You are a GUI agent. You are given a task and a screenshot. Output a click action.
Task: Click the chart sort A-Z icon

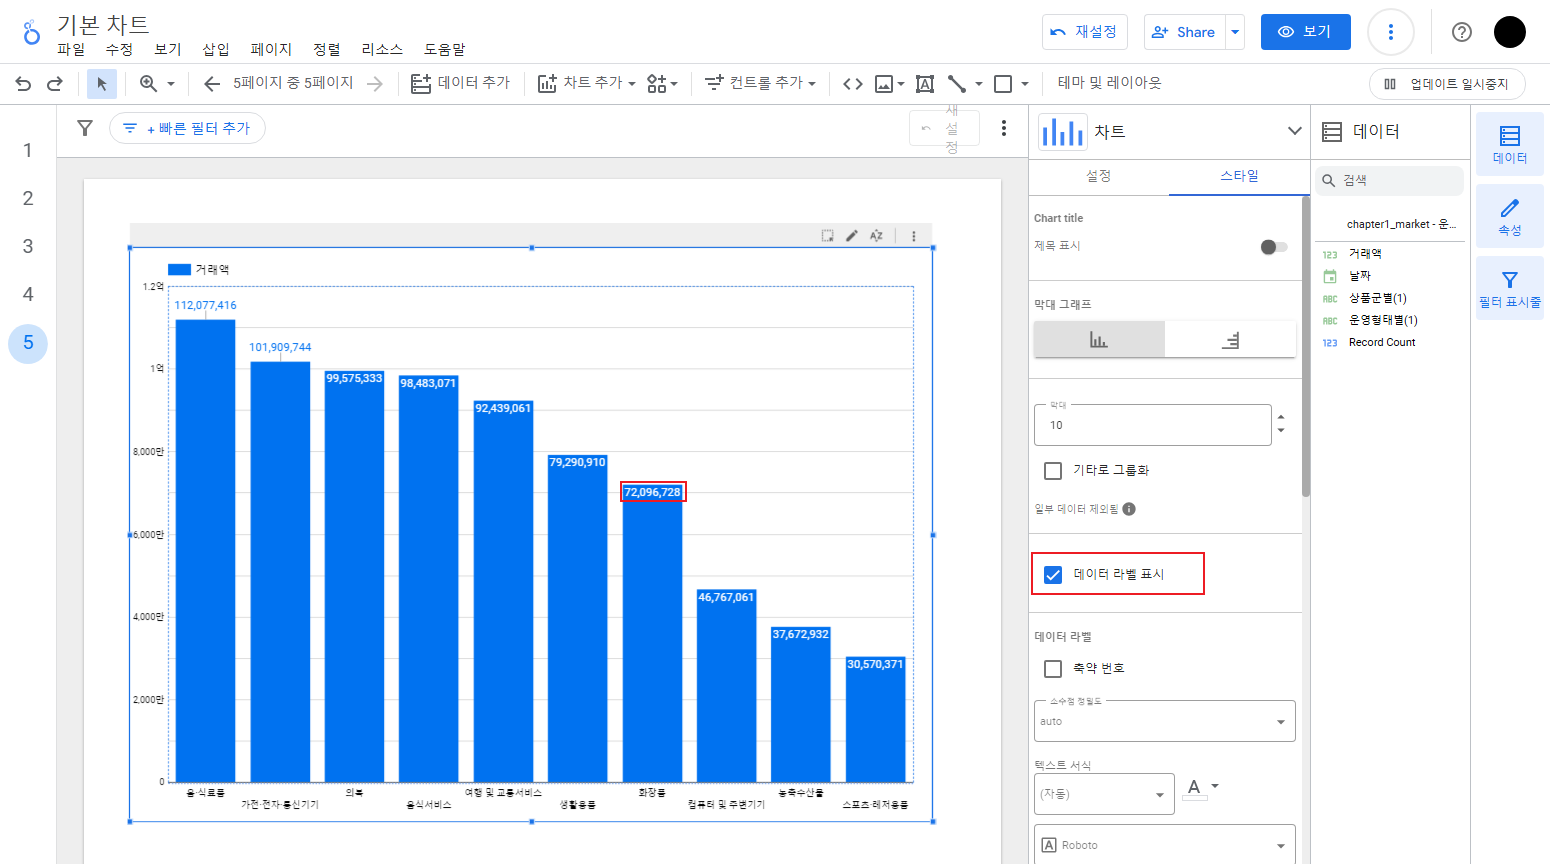[x=876, y=236]
